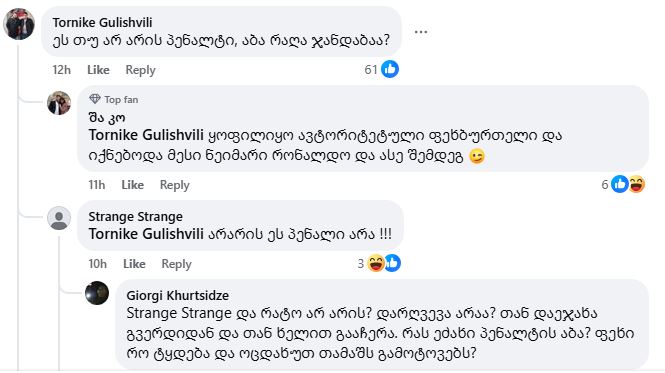
Task: Reply to Tornike Gulishvili's top comment
Action: 140,70
